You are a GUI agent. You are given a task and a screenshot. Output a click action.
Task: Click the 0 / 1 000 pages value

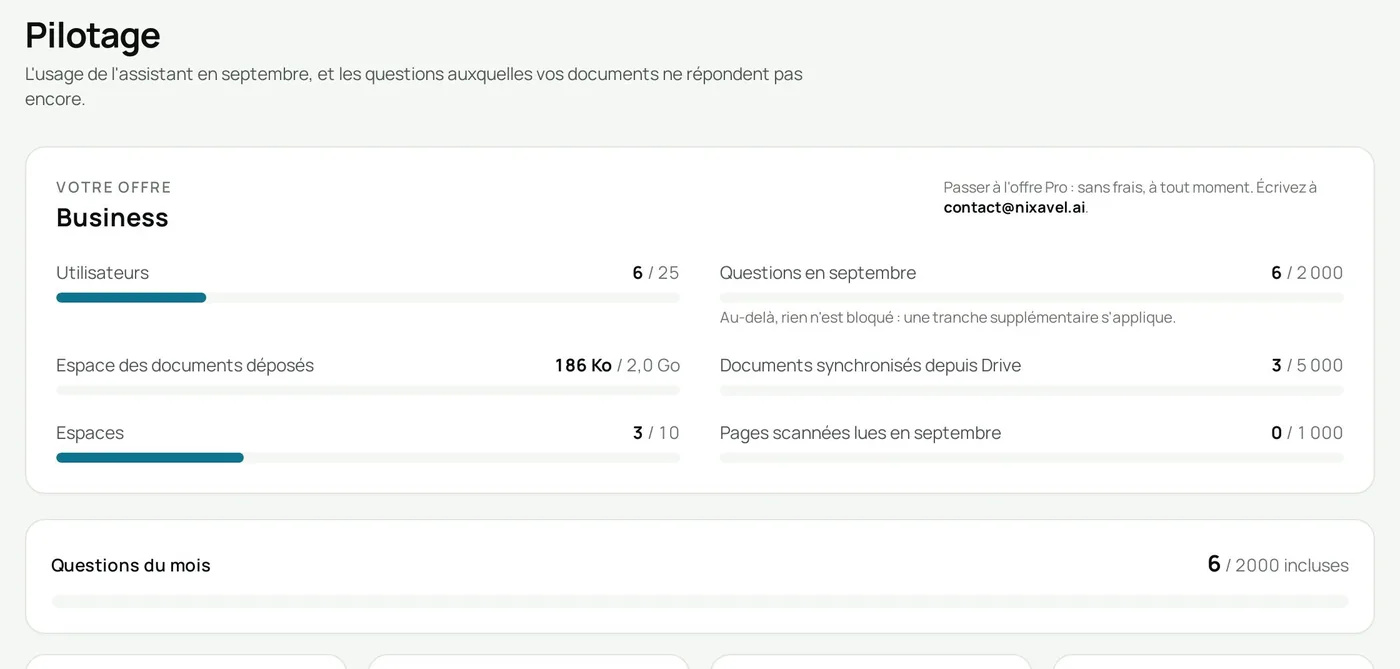[x=1307, y=433]
